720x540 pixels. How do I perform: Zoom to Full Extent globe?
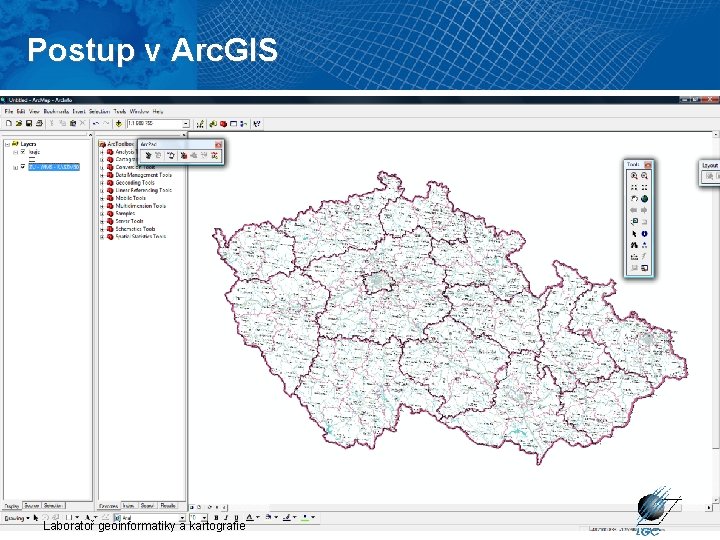coord(644,199)
